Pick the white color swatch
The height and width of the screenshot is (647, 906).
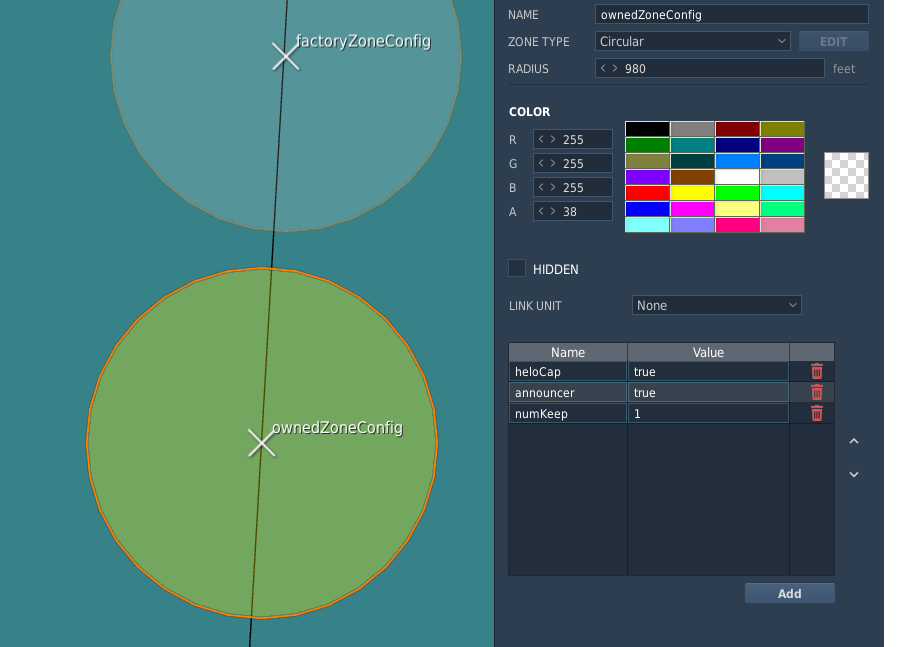737,177
